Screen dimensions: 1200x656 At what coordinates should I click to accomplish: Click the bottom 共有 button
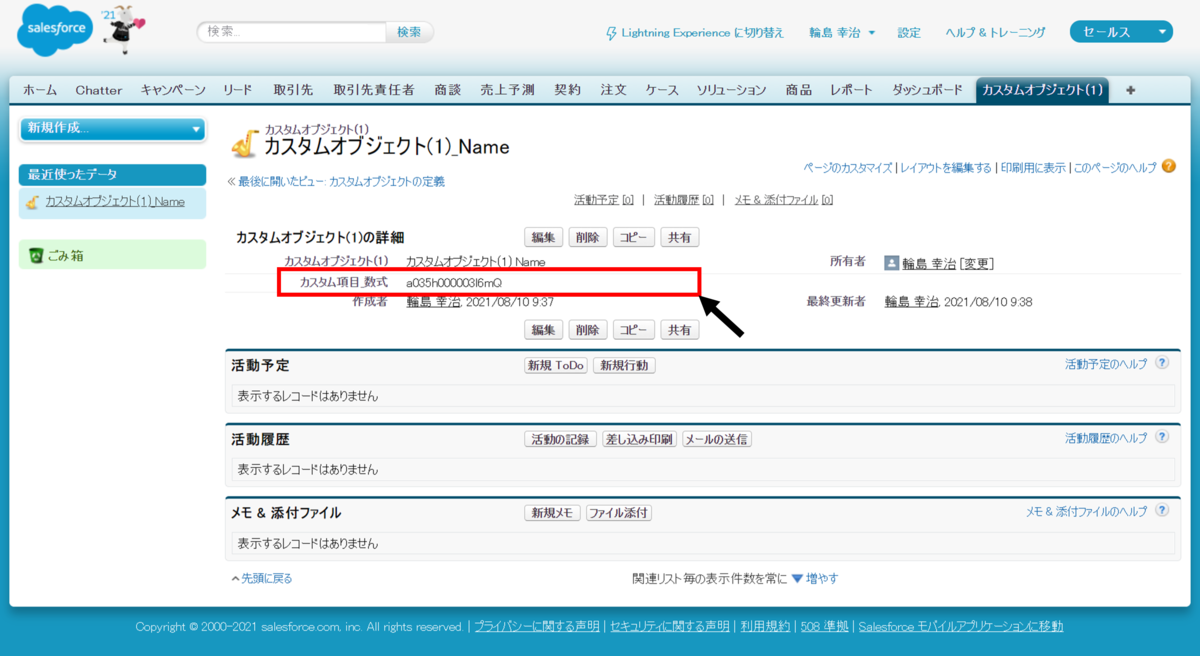(680, 330)
